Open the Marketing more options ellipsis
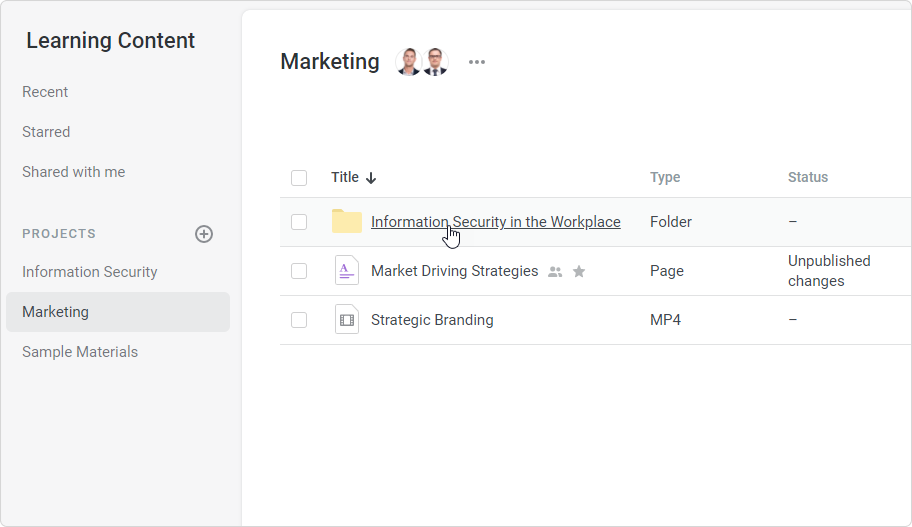Screen dimensions: 912x527 coord(477,62)
